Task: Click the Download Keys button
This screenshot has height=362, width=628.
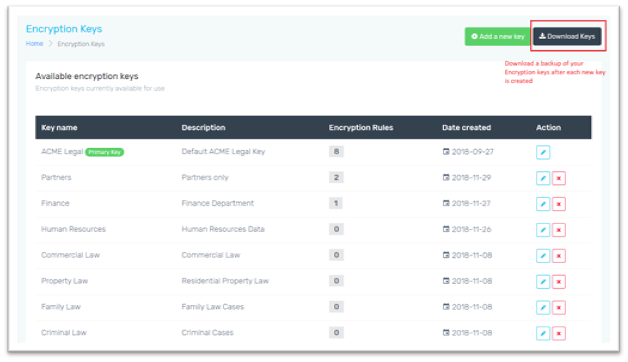Action: 567,36
